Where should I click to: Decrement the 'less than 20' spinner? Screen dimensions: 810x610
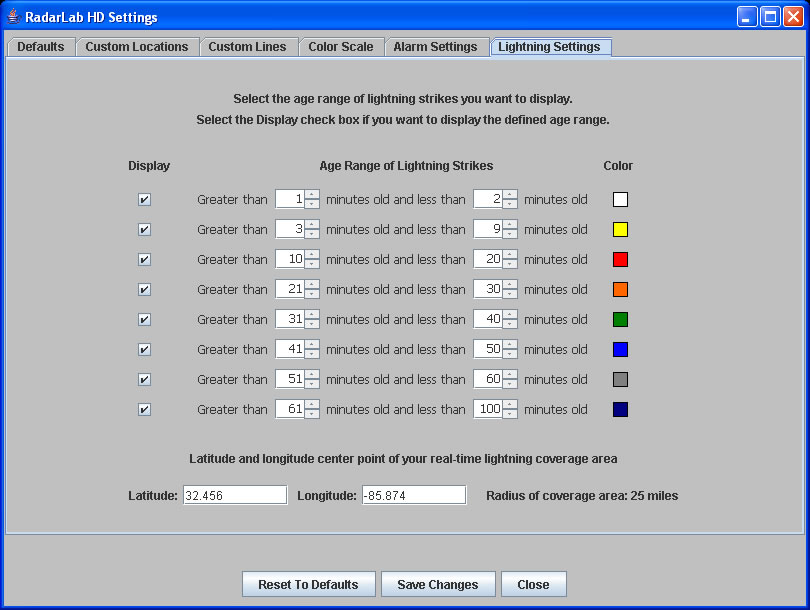coord(510,264)
